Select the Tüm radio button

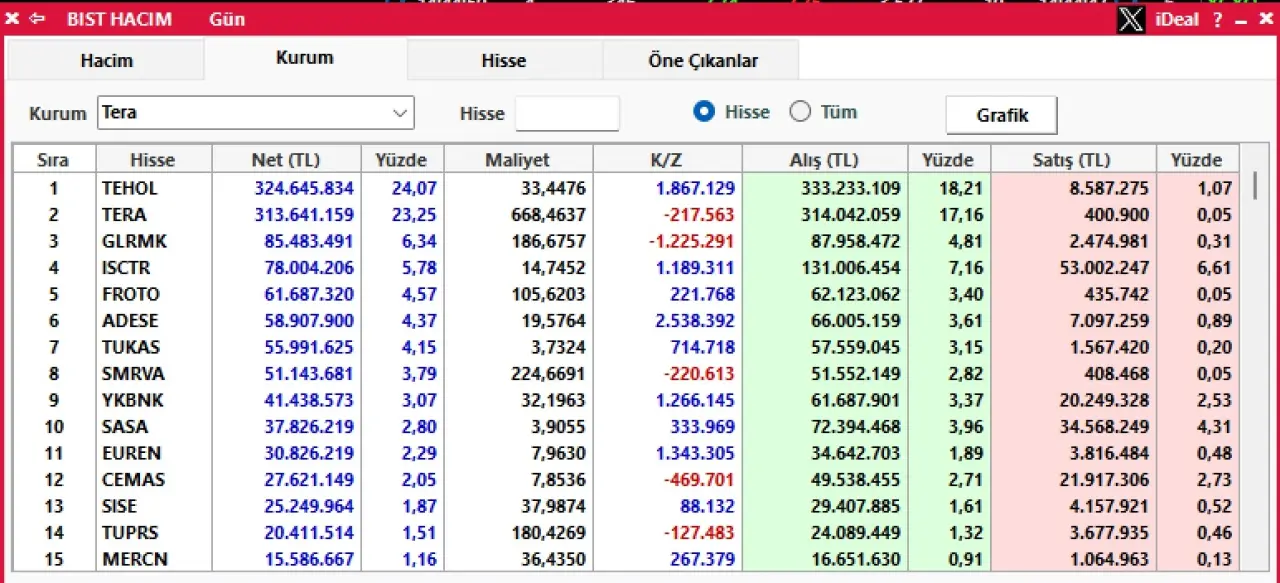click(x=800, y=112)
